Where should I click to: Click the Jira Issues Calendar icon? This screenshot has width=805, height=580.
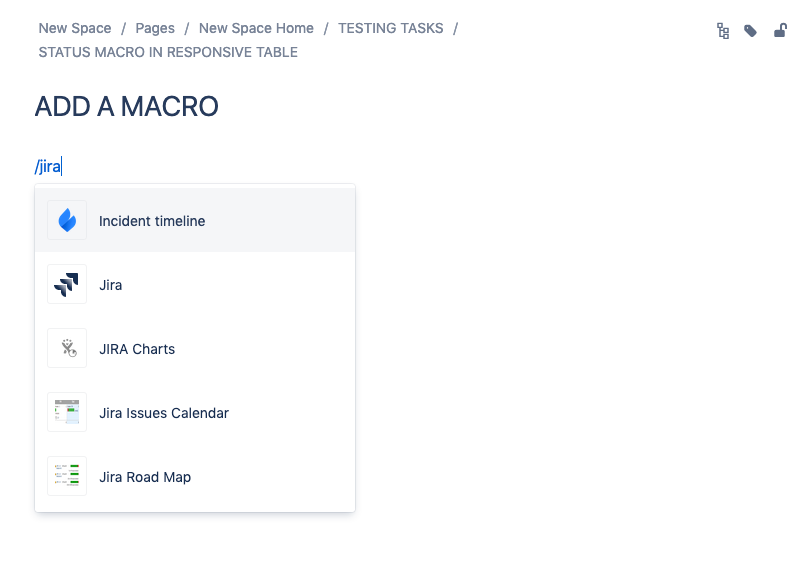[66, 412]
